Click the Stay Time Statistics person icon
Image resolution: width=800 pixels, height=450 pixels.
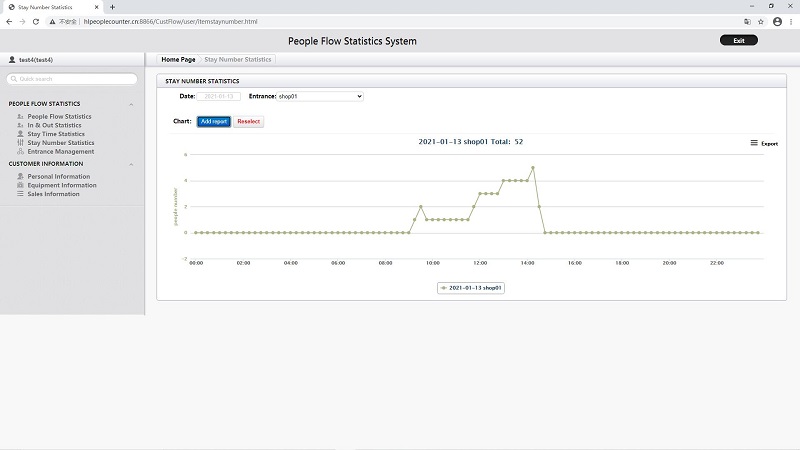click(x=20, y=134)
